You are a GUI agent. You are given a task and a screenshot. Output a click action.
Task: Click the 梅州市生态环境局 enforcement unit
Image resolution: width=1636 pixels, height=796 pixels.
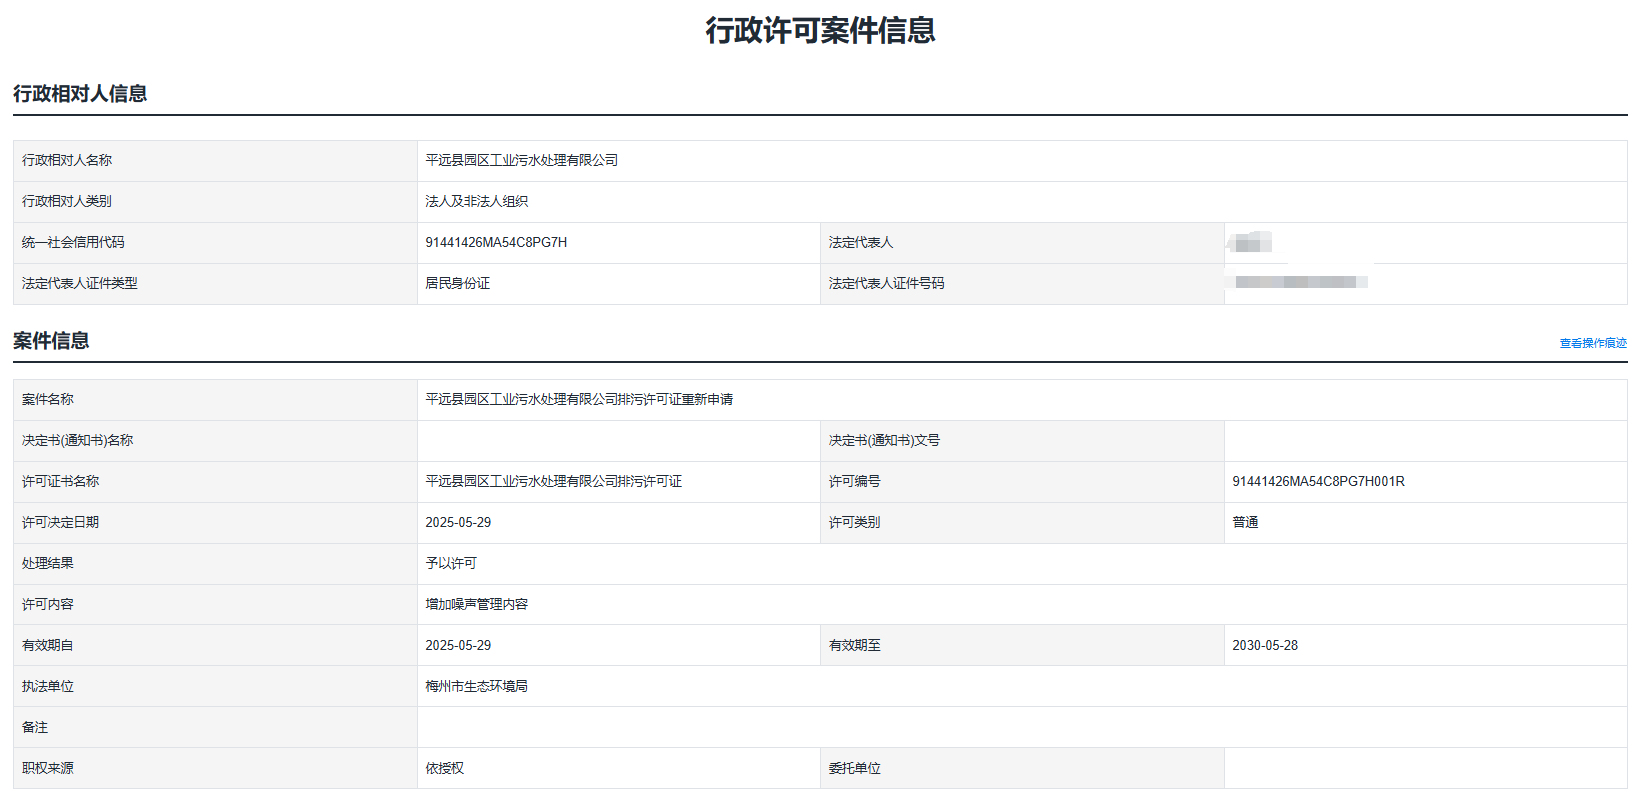(476, 687)
